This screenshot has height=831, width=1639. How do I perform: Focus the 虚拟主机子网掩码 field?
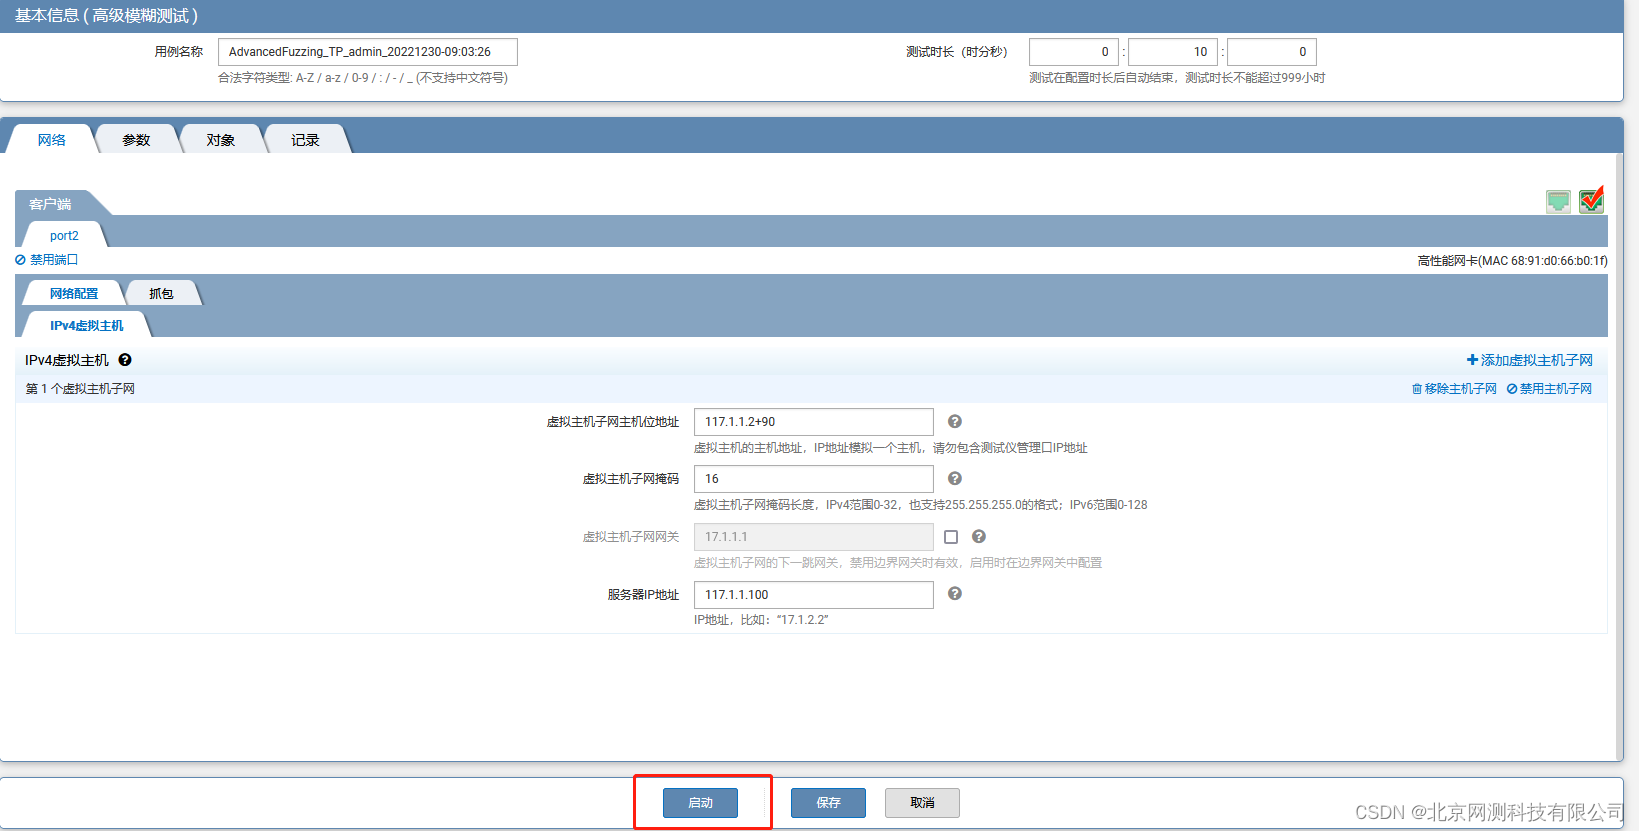814,479
